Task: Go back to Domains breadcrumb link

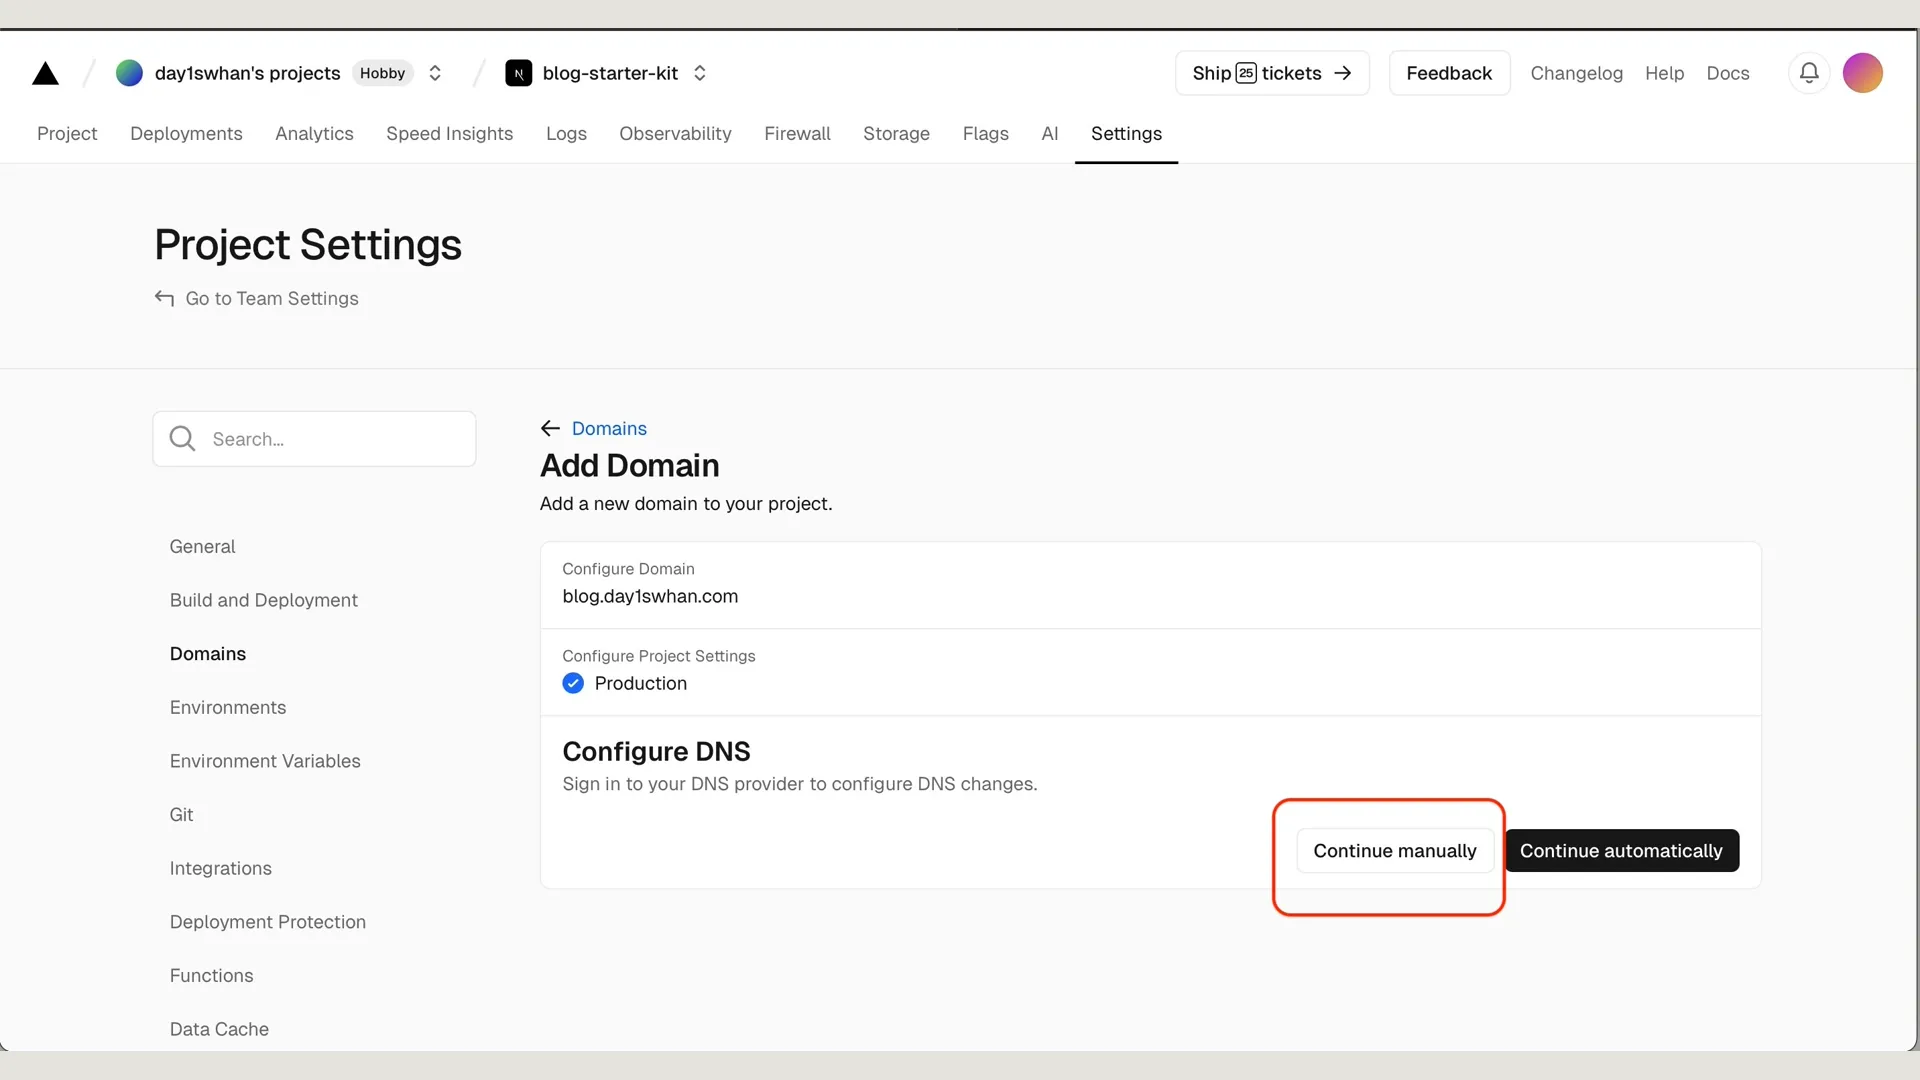Action: (609, 428)
